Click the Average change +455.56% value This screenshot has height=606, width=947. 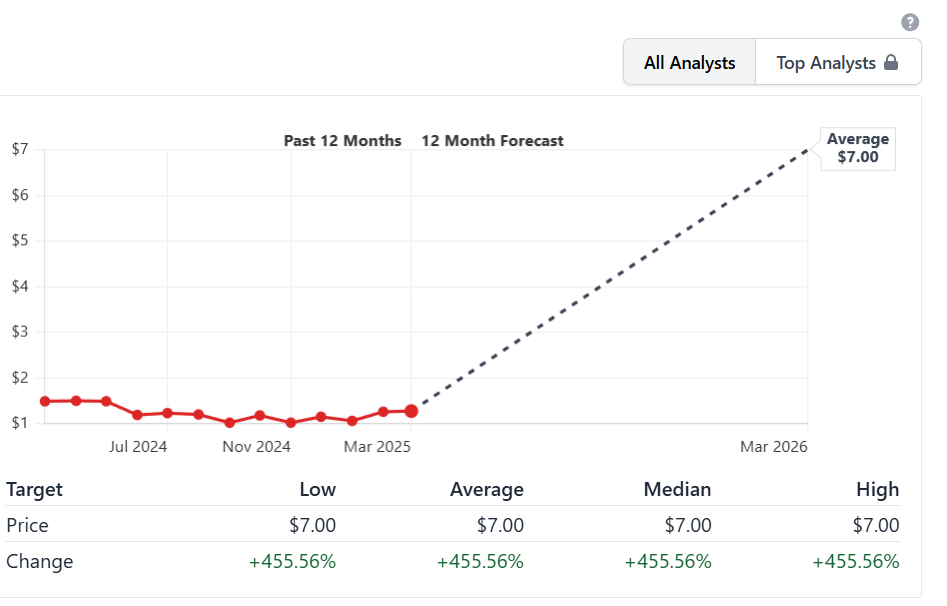[x=480, y=561]
